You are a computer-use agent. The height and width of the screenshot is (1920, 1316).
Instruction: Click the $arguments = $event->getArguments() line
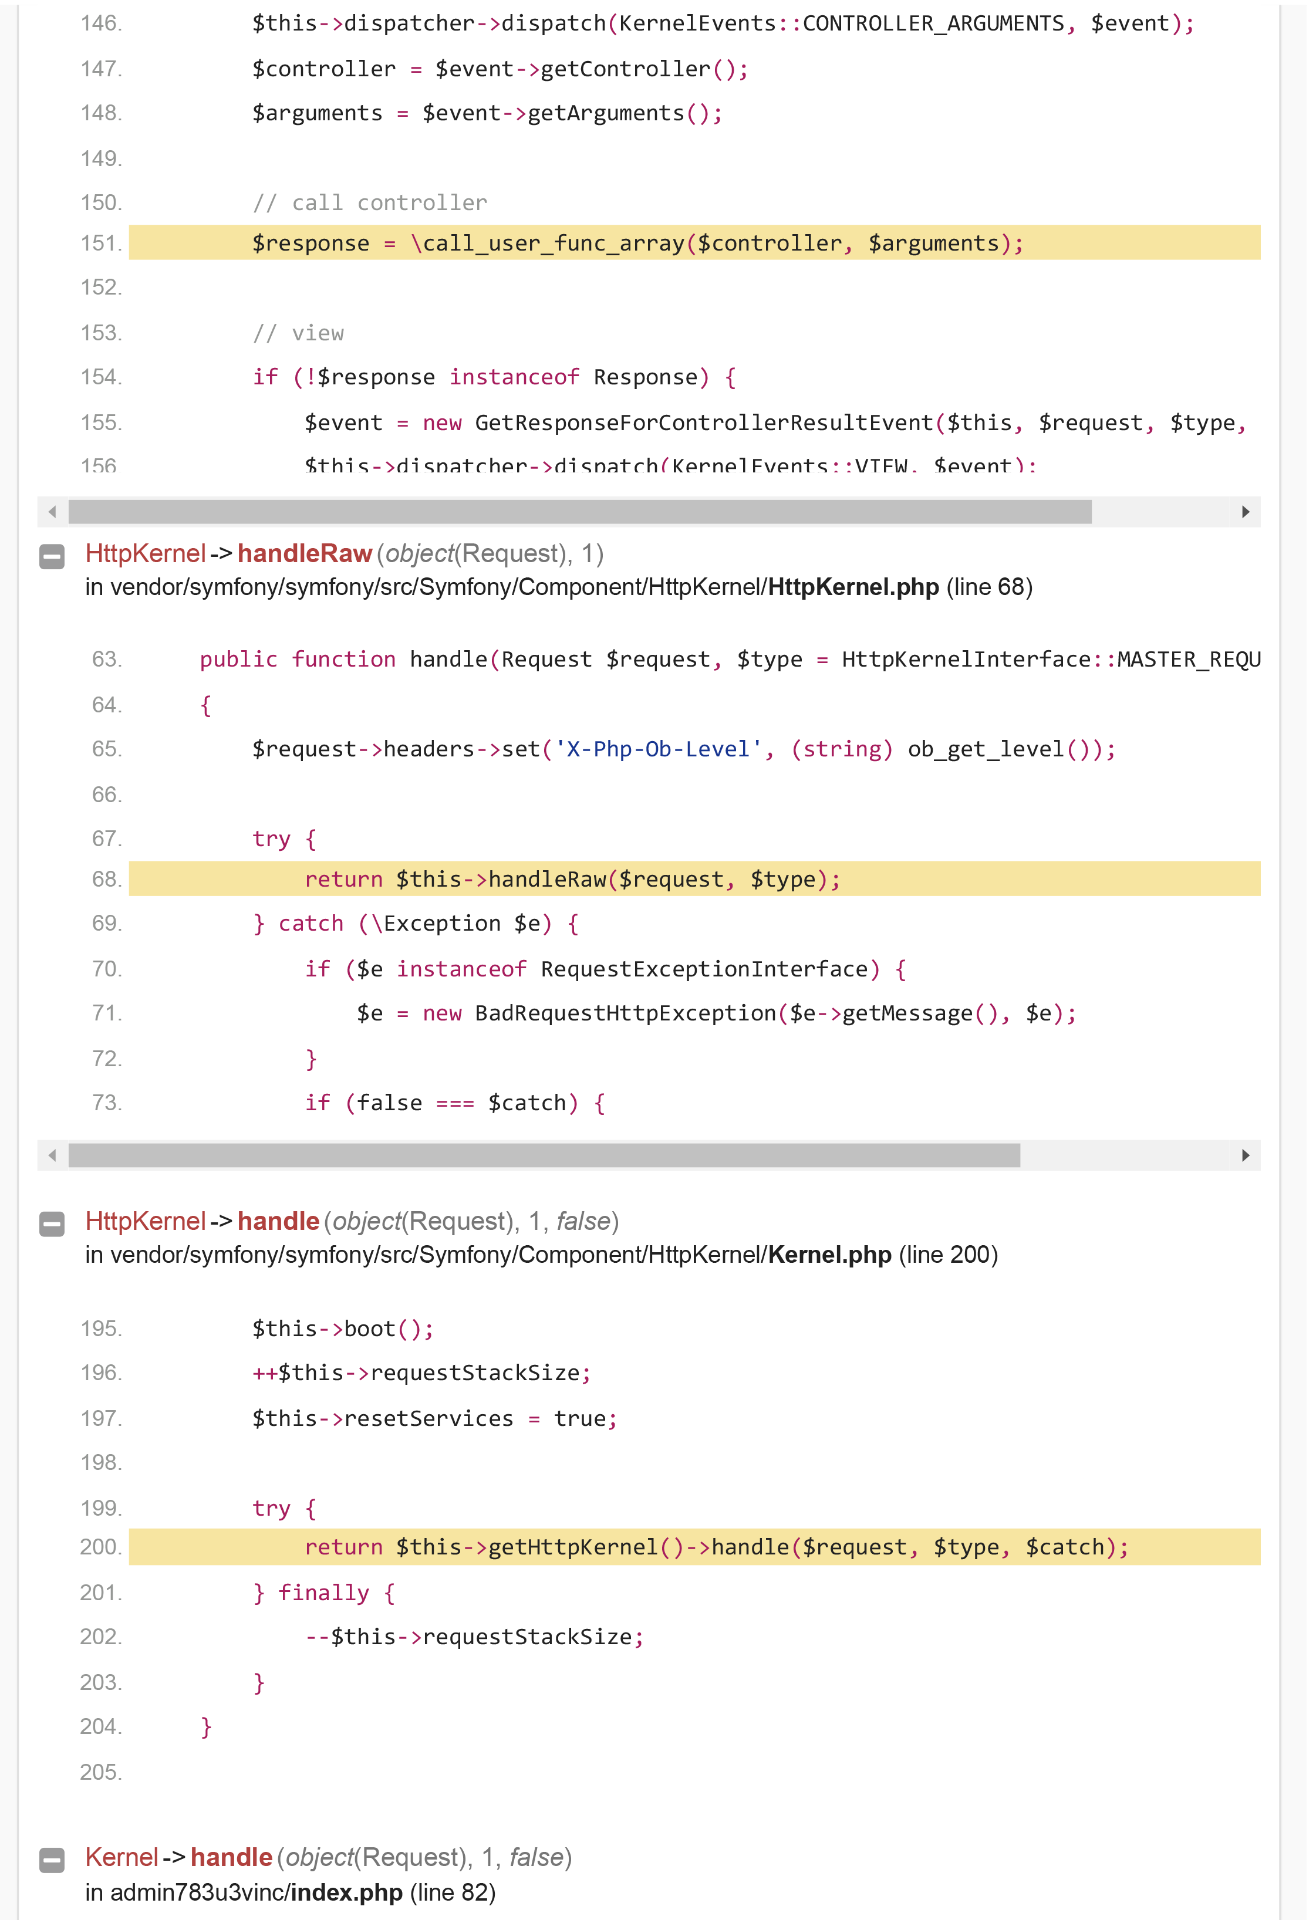[487, 113]
